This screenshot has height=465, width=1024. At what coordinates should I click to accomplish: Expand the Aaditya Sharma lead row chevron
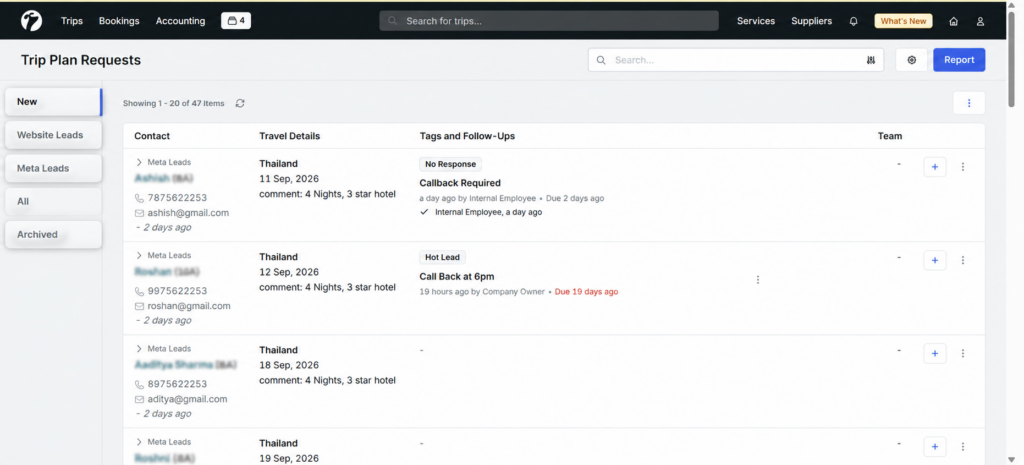138,349
